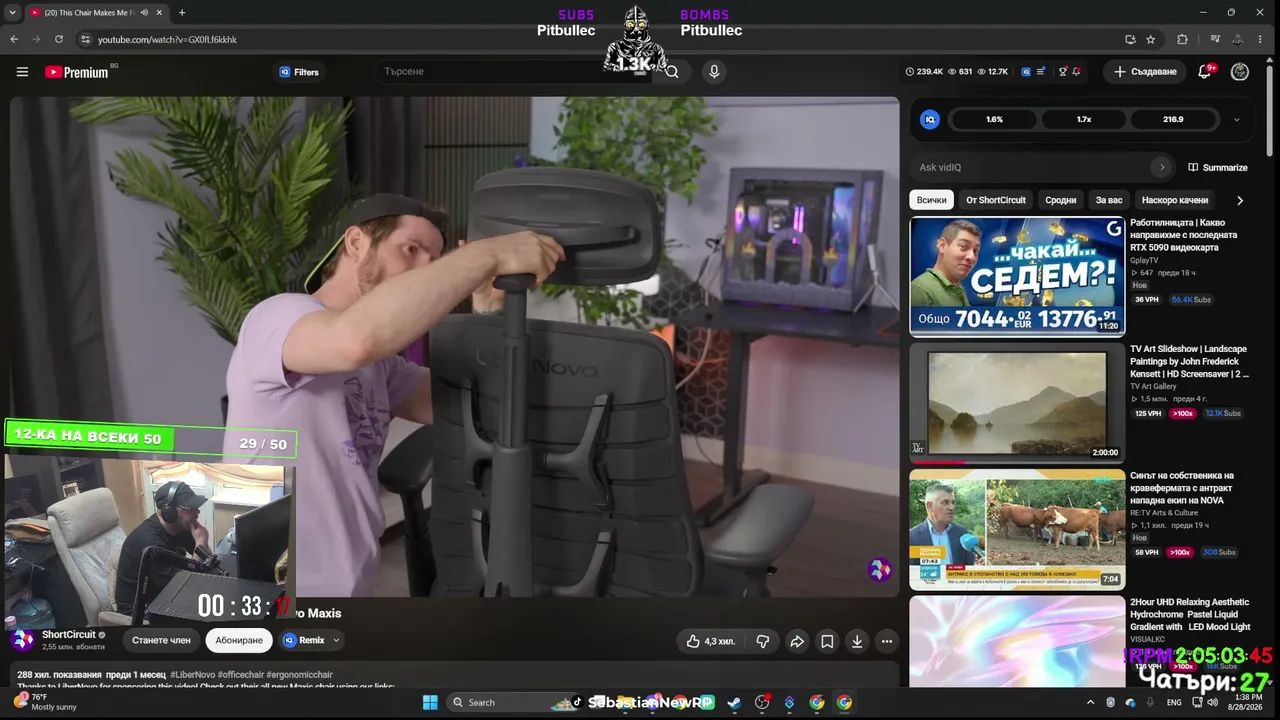
Task: Open the Hydrochrome Pastel Liquid video title
Action: click(1190, 615)
